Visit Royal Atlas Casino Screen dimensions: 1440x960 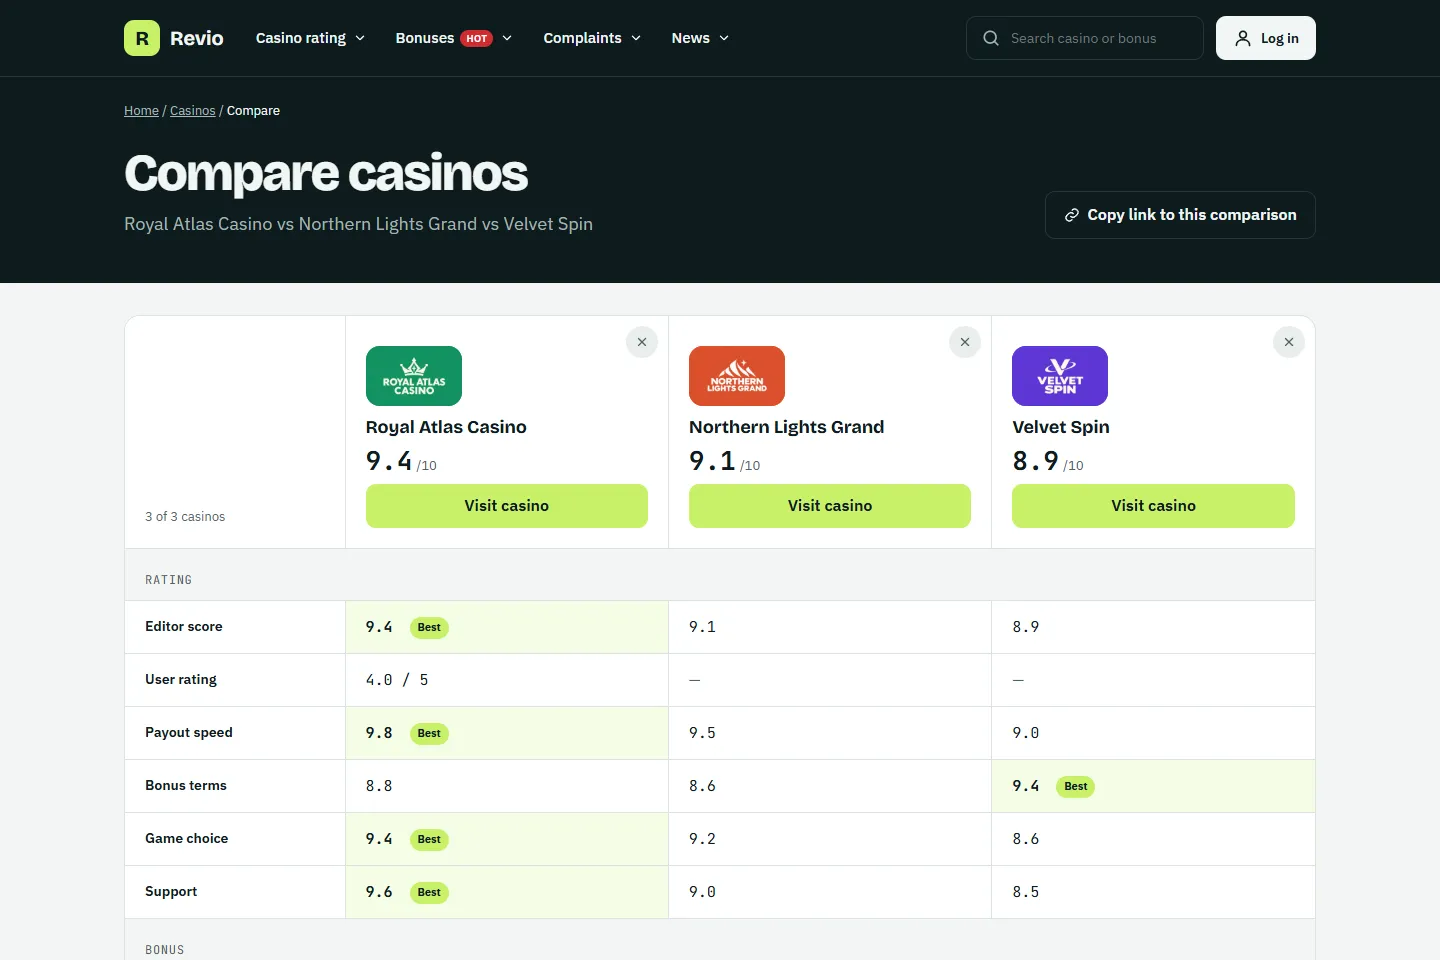click(507, 506)
